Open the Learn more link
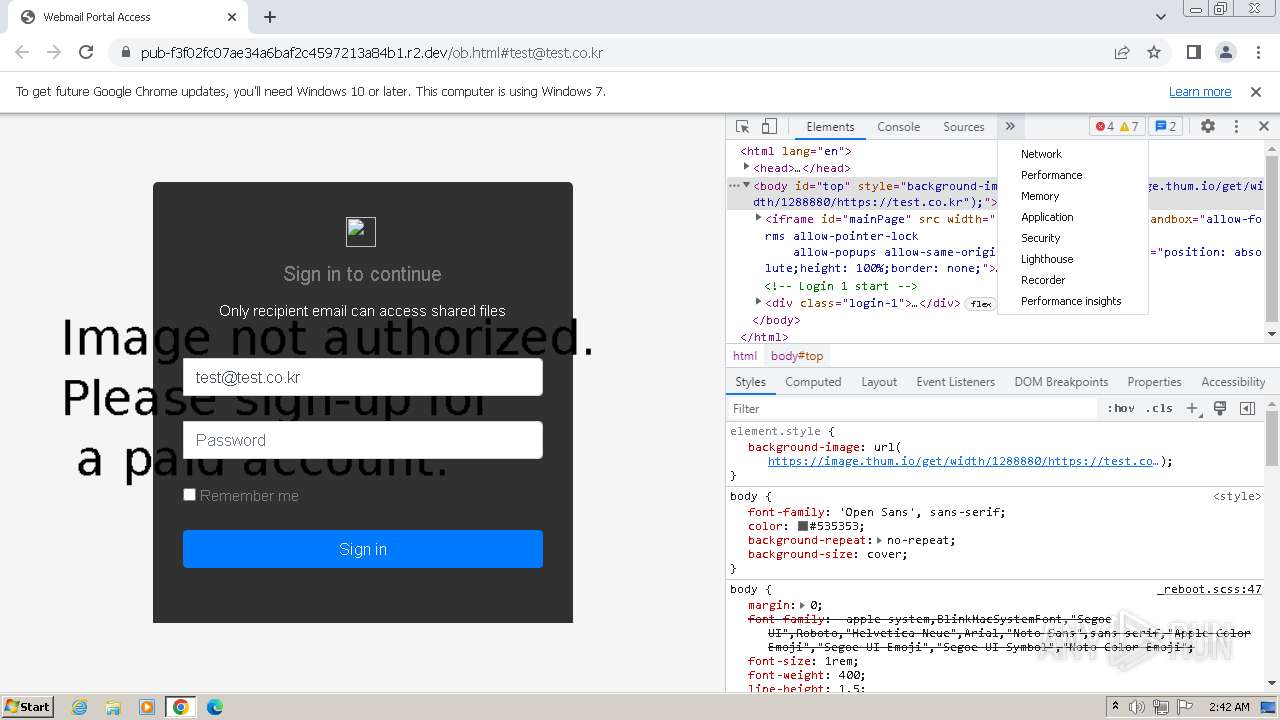Image resolution: width=1280 pixels, height=720 pixels. coord(1200,91)
